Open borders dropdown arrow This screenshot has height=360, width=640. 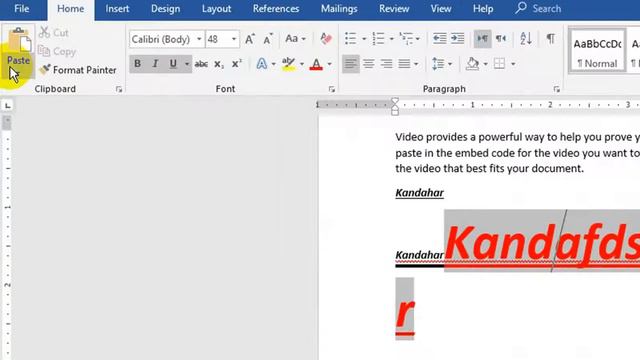(513, 64)
